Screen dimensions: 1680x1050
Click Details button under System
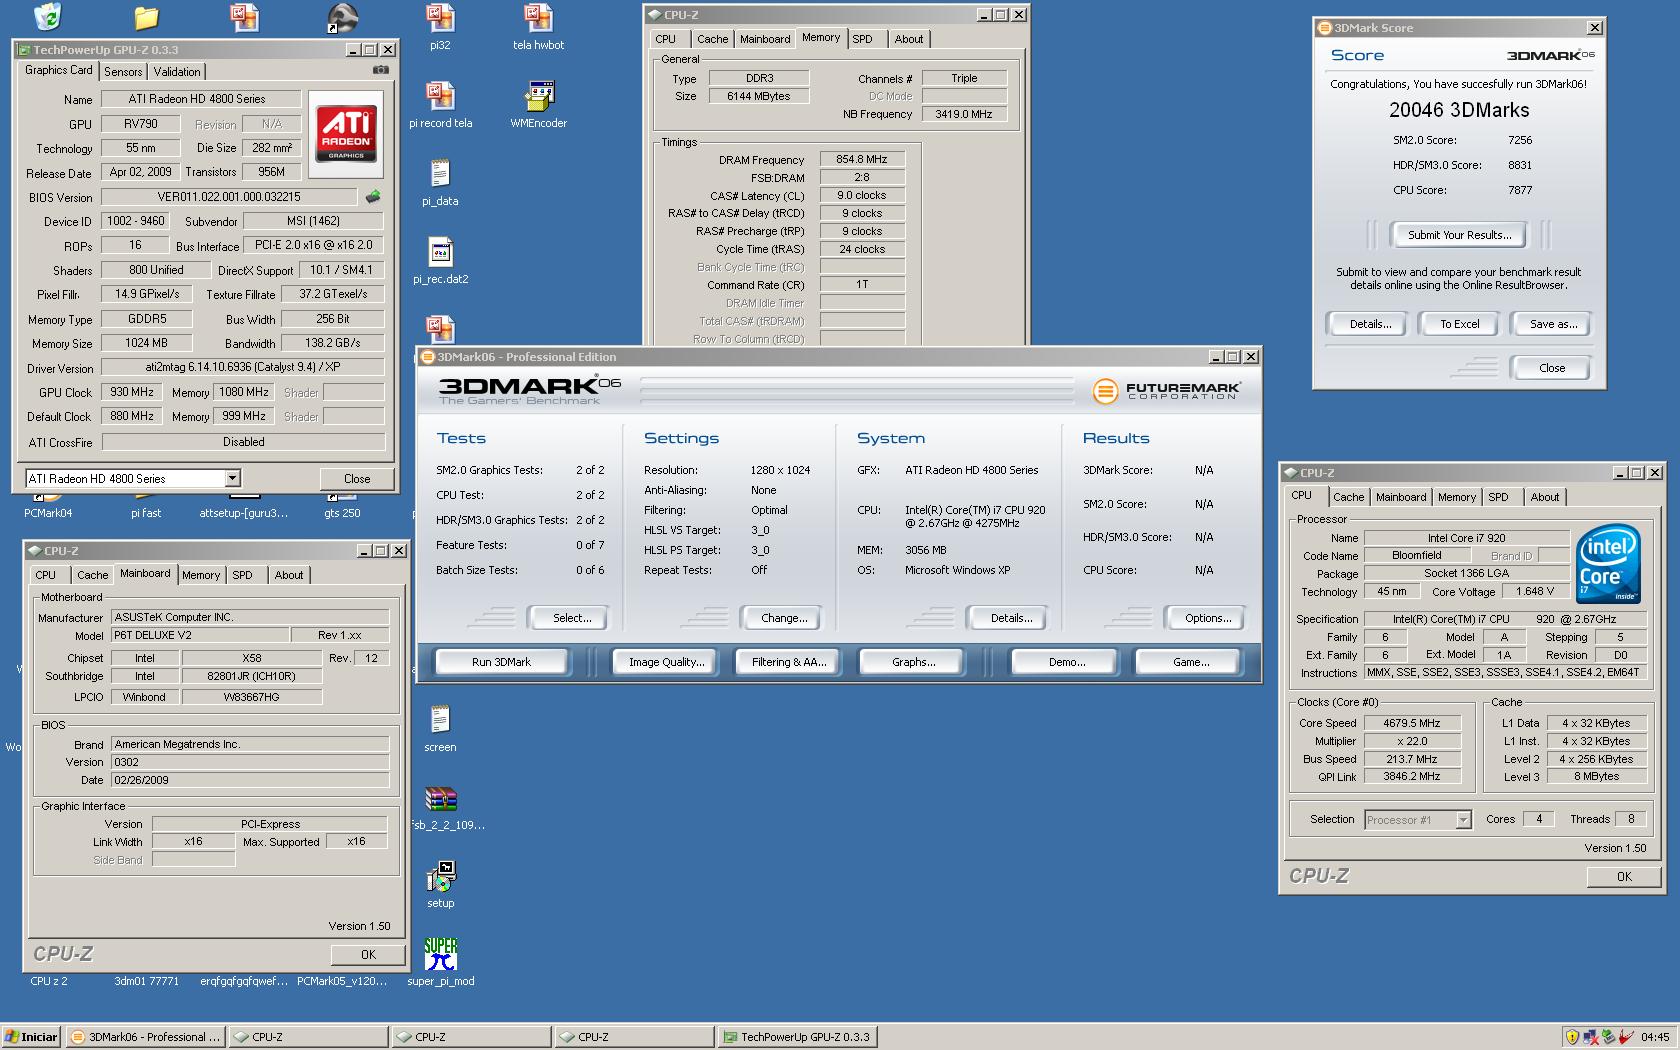point(1011,618)
